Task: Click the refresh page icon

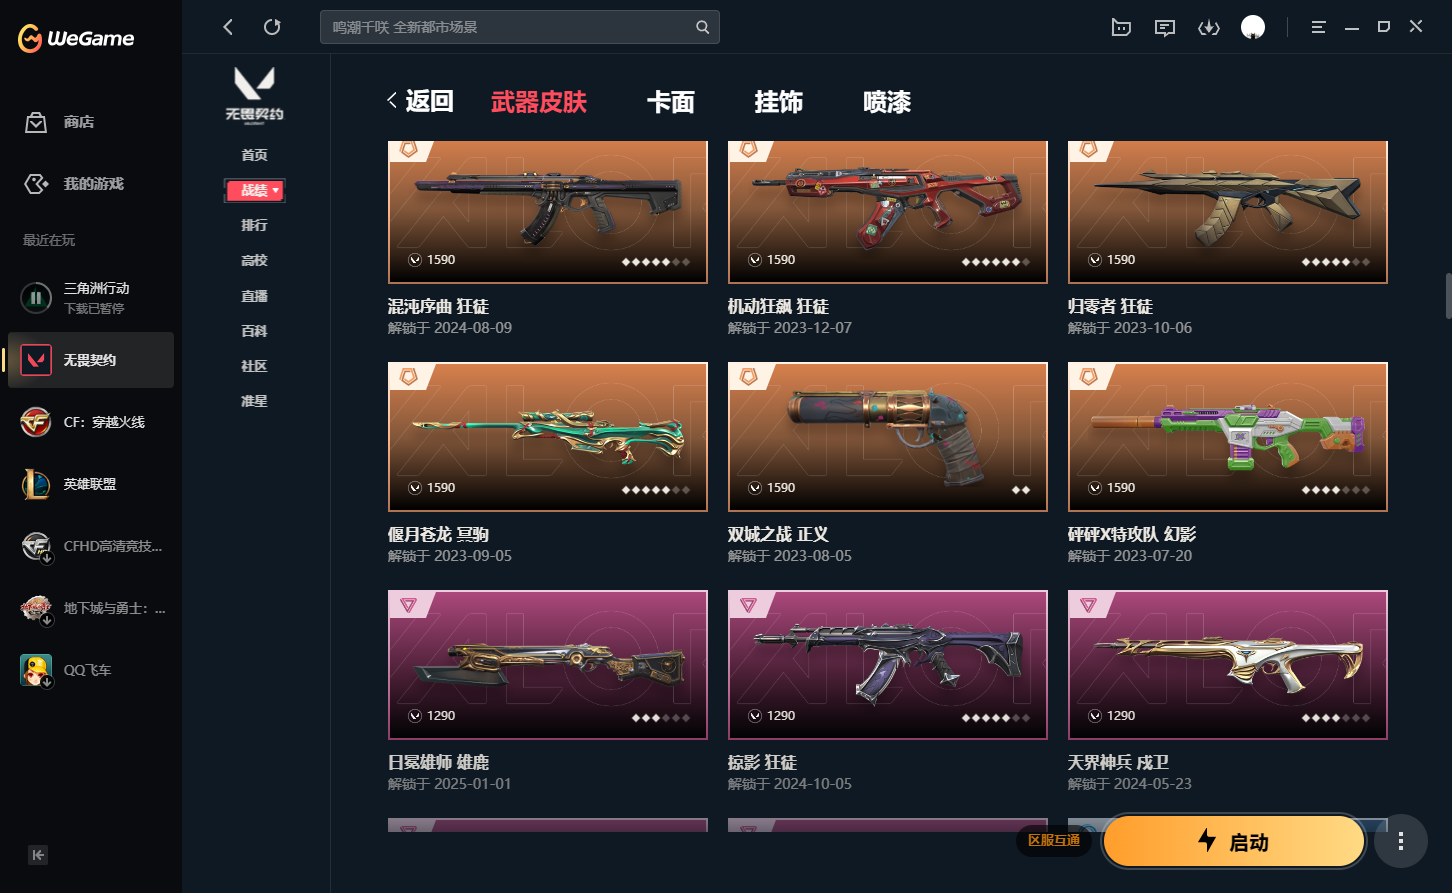Action: coord(272,27)
